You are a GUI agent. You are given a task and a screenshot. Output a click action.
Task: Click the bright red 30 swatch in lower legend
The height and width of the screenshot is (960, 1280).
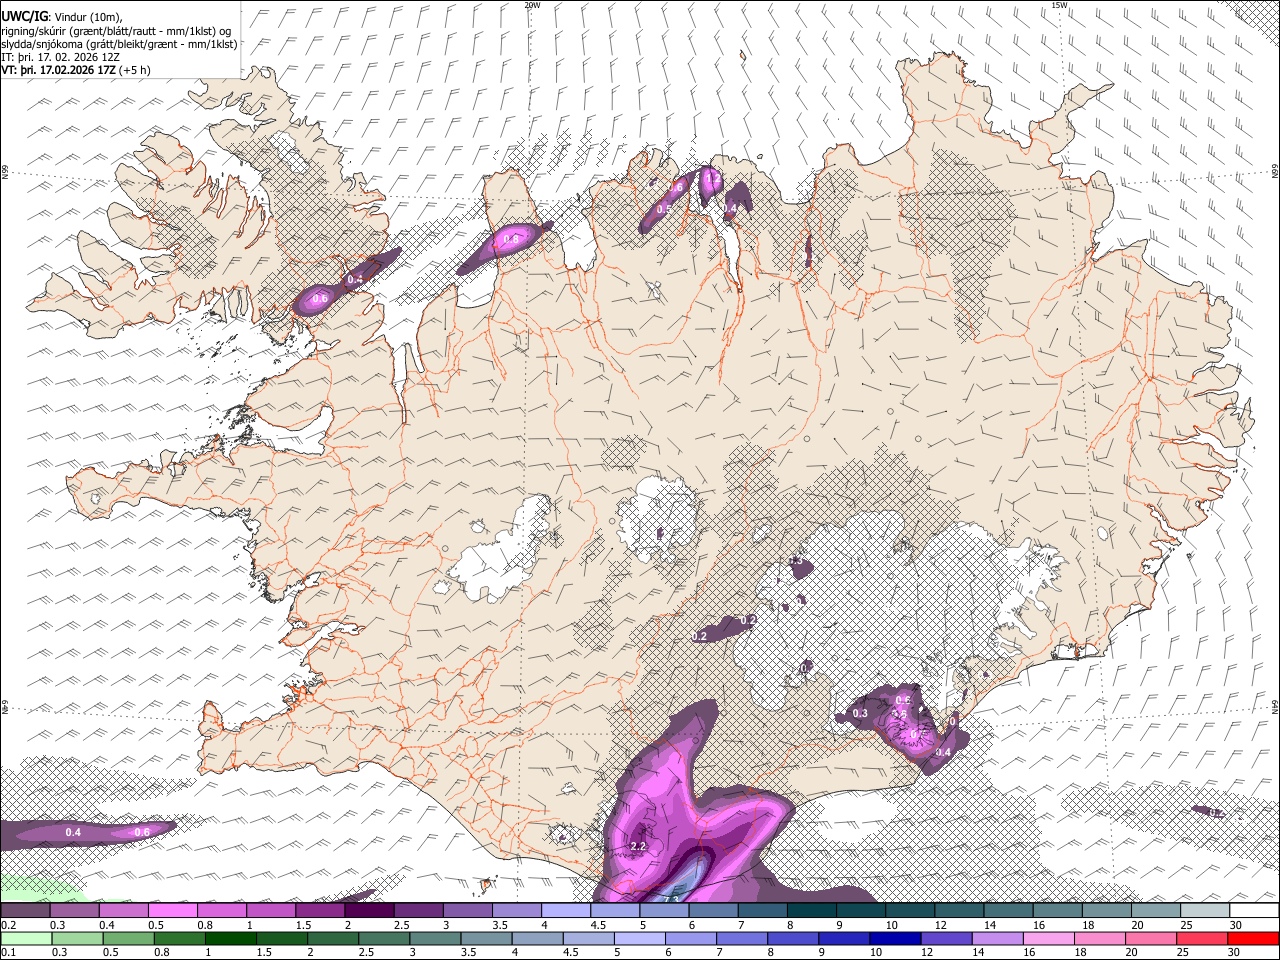[x=1254, y=938]
